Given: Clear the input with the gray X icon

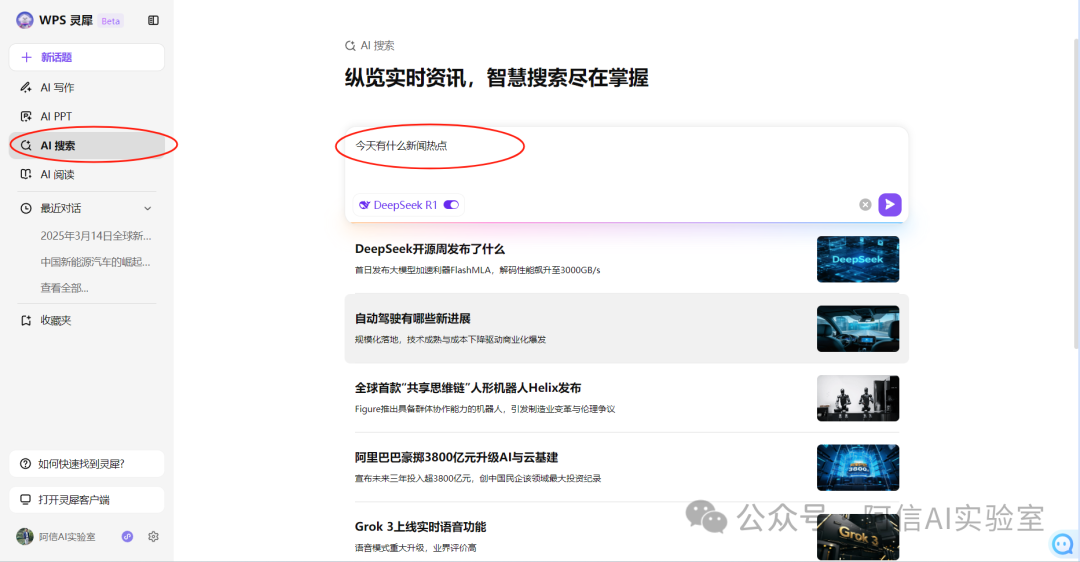Looking at the screenshot, I should tap(865, 205).
